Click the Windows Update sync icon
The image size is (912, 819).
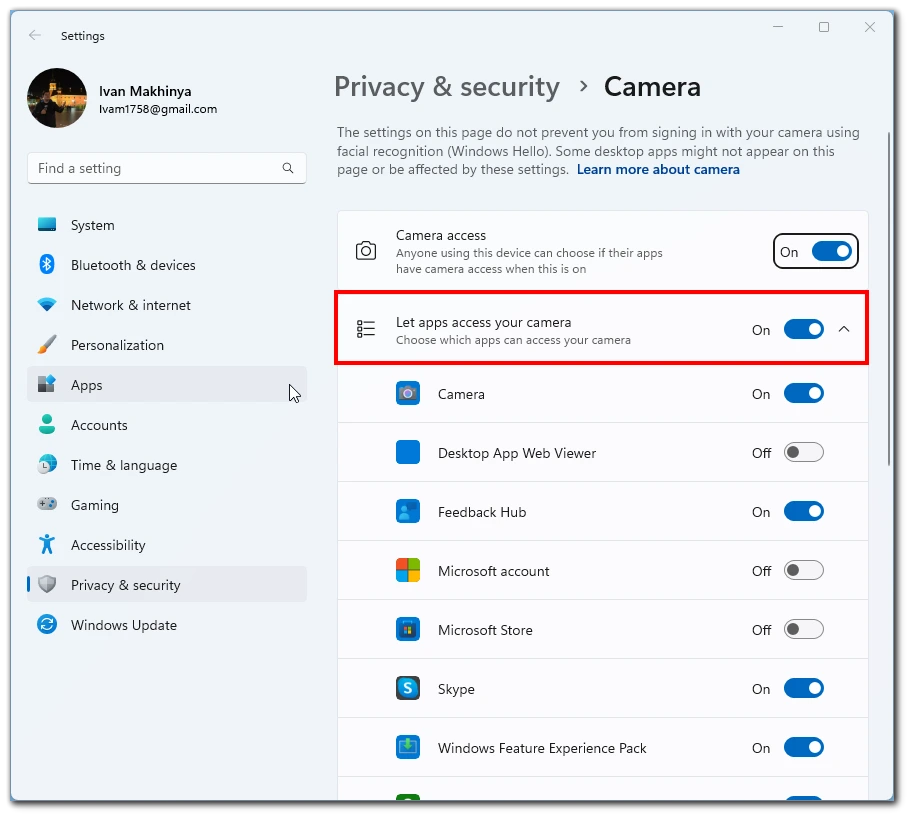coord(47,625)
